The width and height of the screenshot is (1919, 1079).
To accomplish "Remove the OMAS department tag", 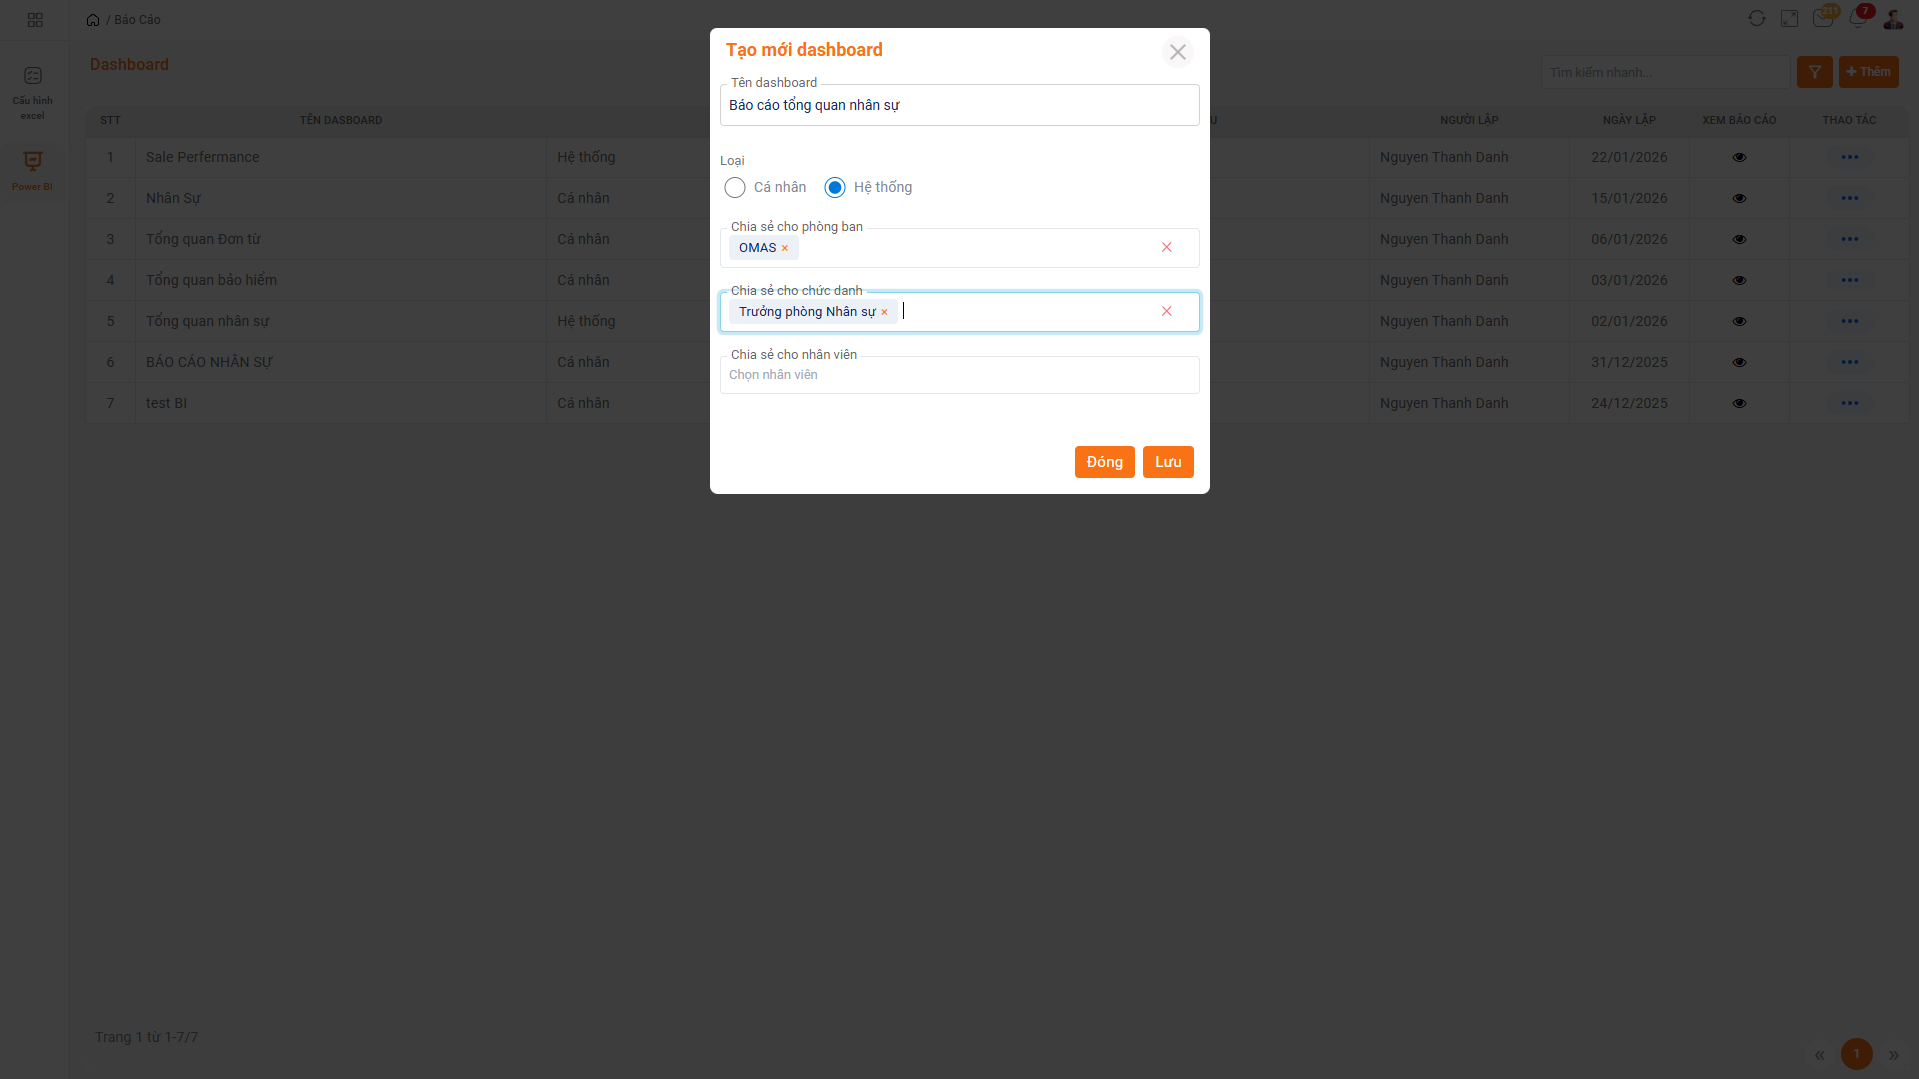I will coord(785,249).
